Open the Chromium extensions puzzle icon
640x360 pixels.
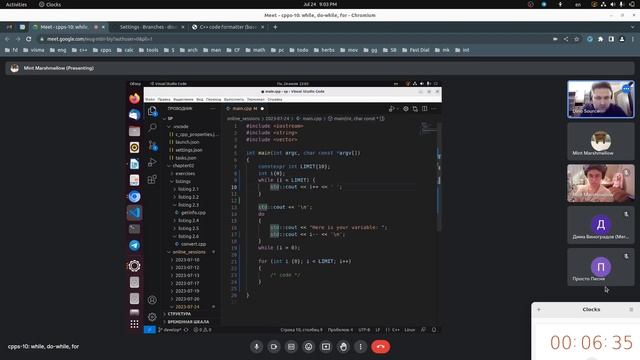pos(600,39)
